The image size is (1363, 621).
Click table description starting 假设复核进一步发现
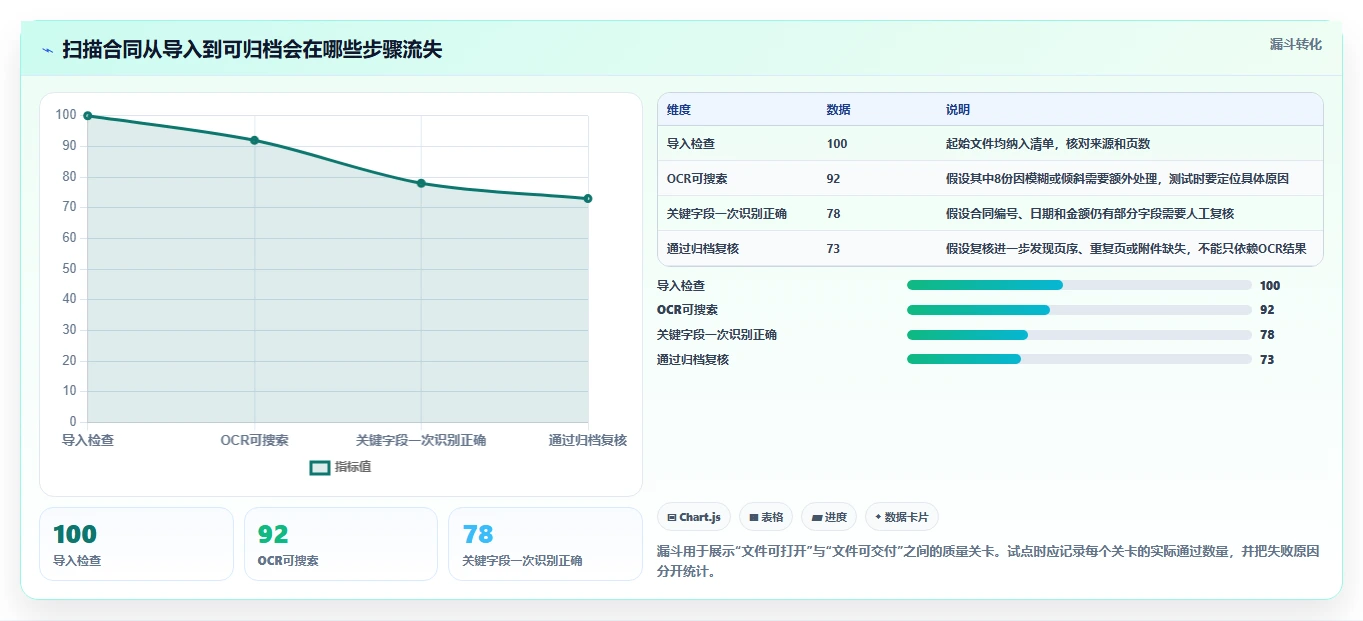pyautogui.click(x=1126, y=248)
